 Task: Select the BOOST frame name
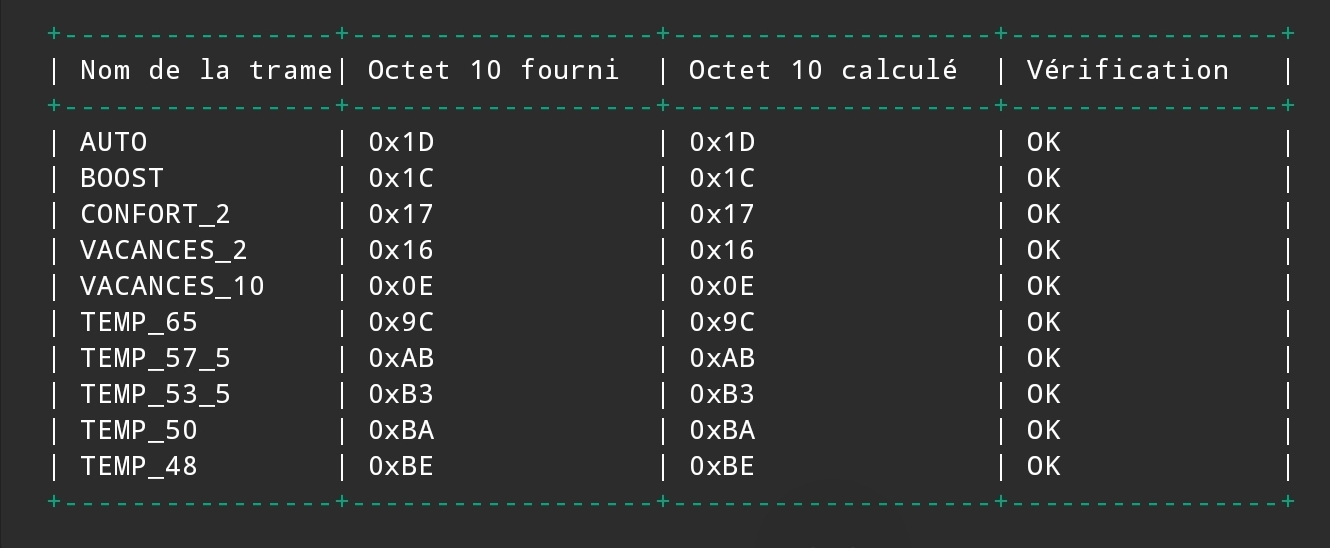[x=121, y=178]
